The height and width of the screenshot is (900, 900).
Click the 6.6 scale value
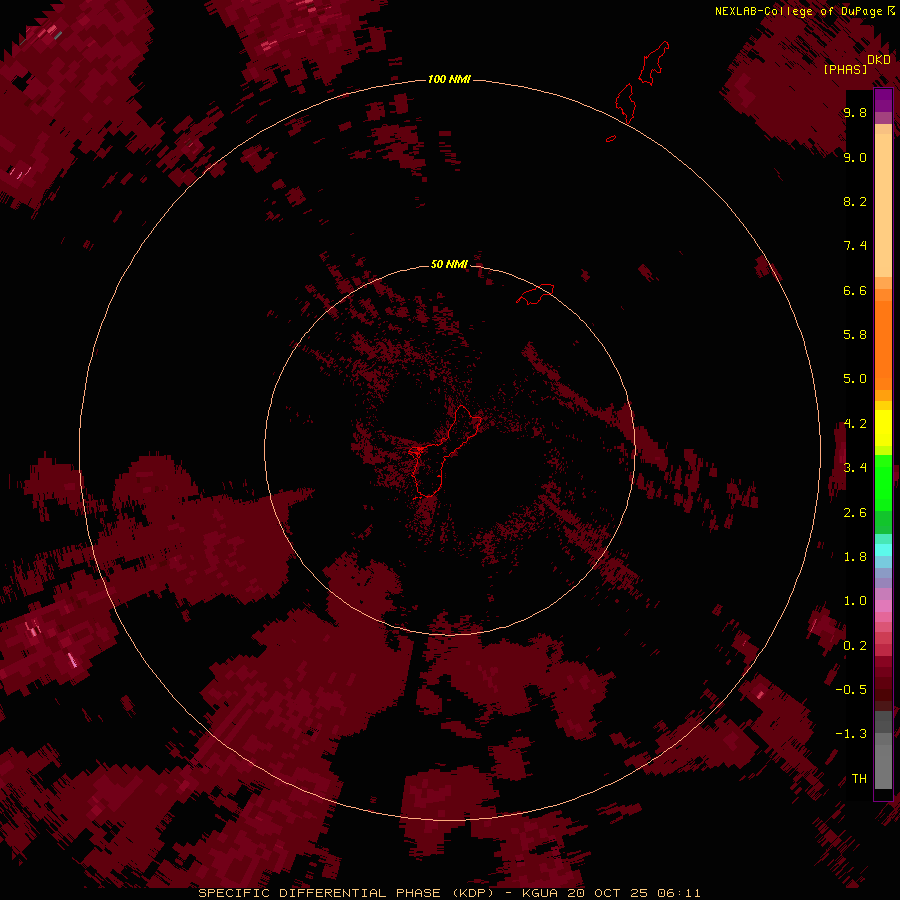click(x=855, y=290)
